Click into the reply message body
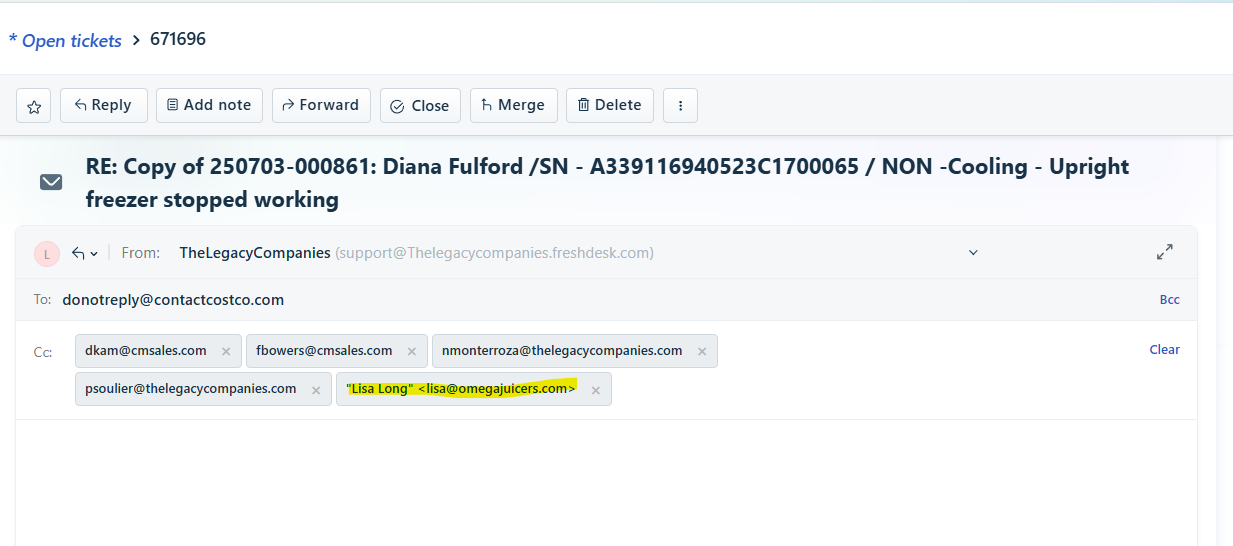1233x546 pixels. (606, 483)
